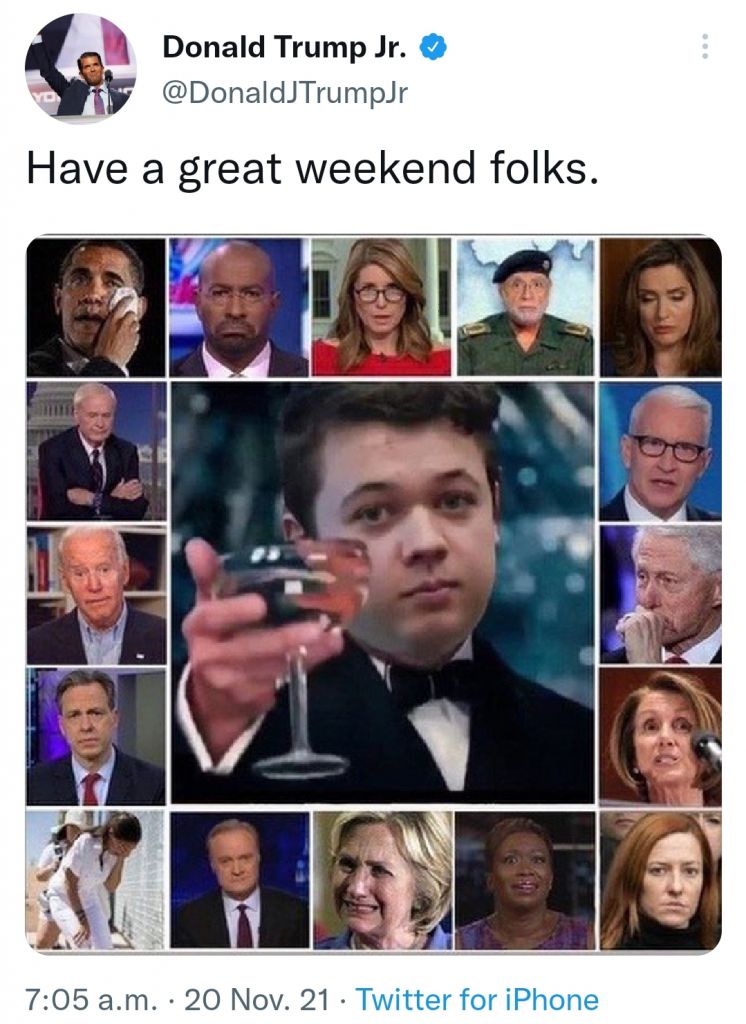Screen dimensions: 746x1024
Task: Click tile of person in white bending by fence
Action: pyautogui.click(x=96, y=880)
